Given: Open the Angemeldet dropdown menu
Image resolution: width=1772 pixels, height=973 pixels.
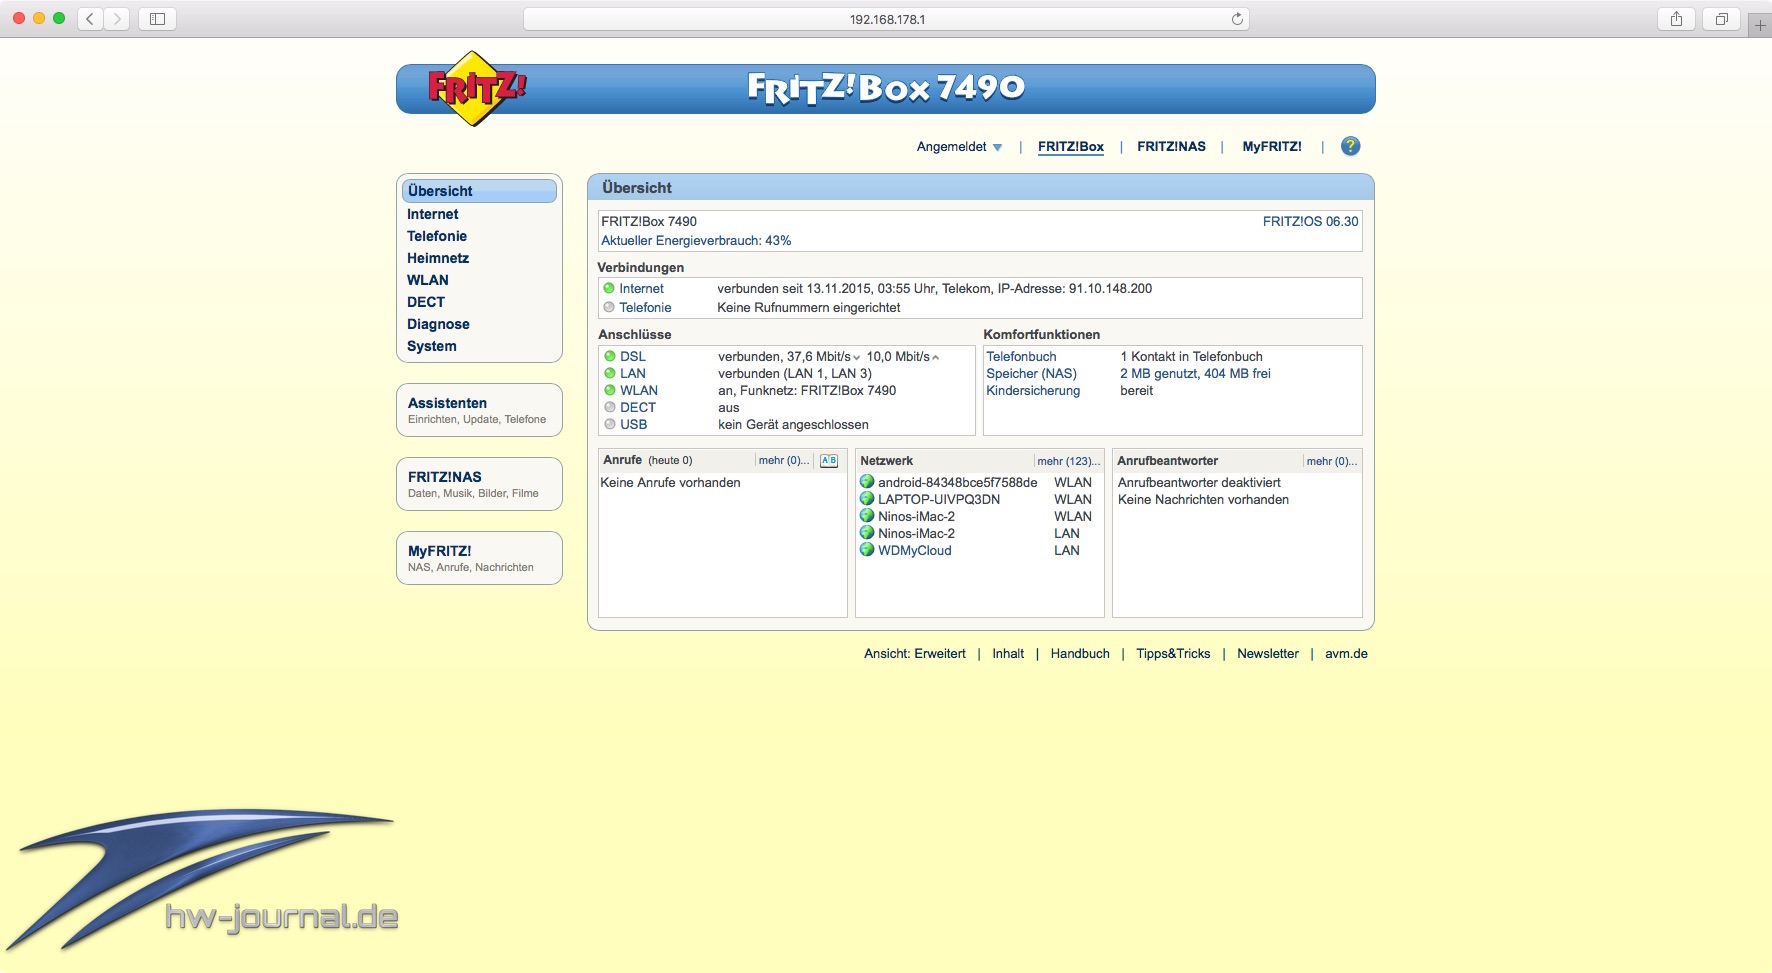Looking at the screenshot, I should tap(959, 147).
